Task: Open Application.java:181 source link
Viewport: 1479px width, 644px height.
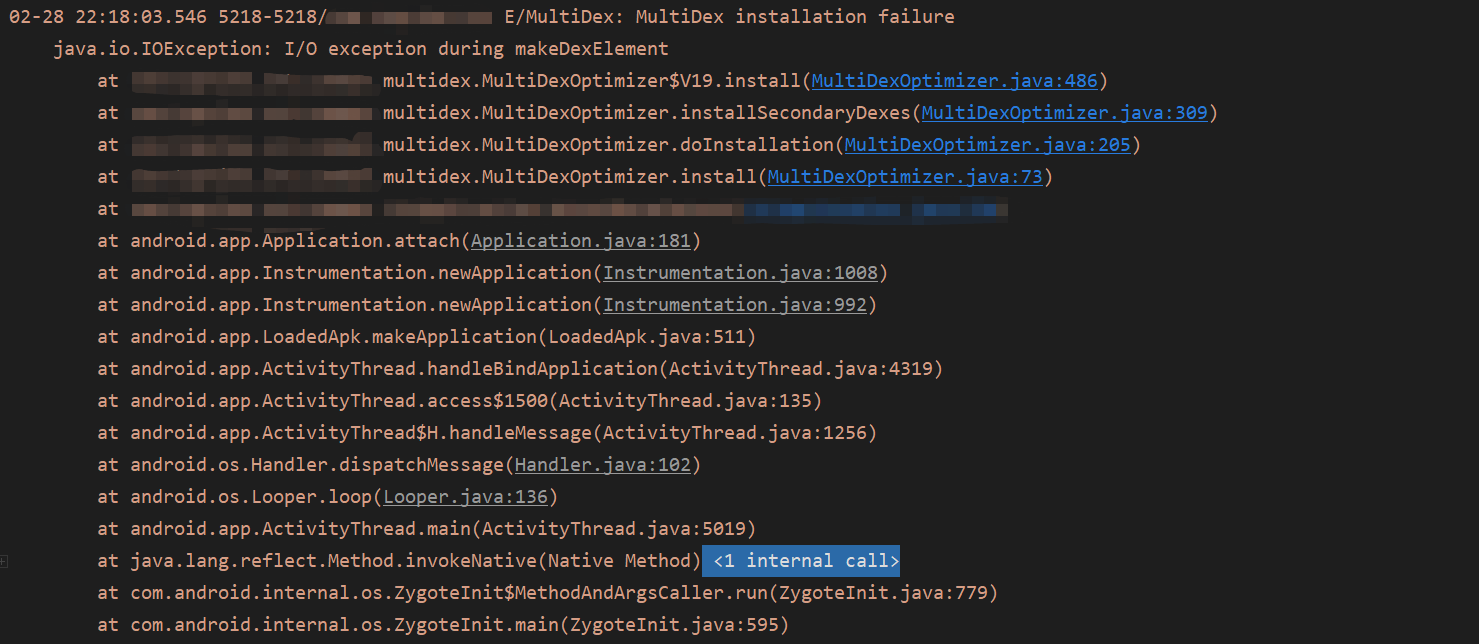Action: point(580,241)
